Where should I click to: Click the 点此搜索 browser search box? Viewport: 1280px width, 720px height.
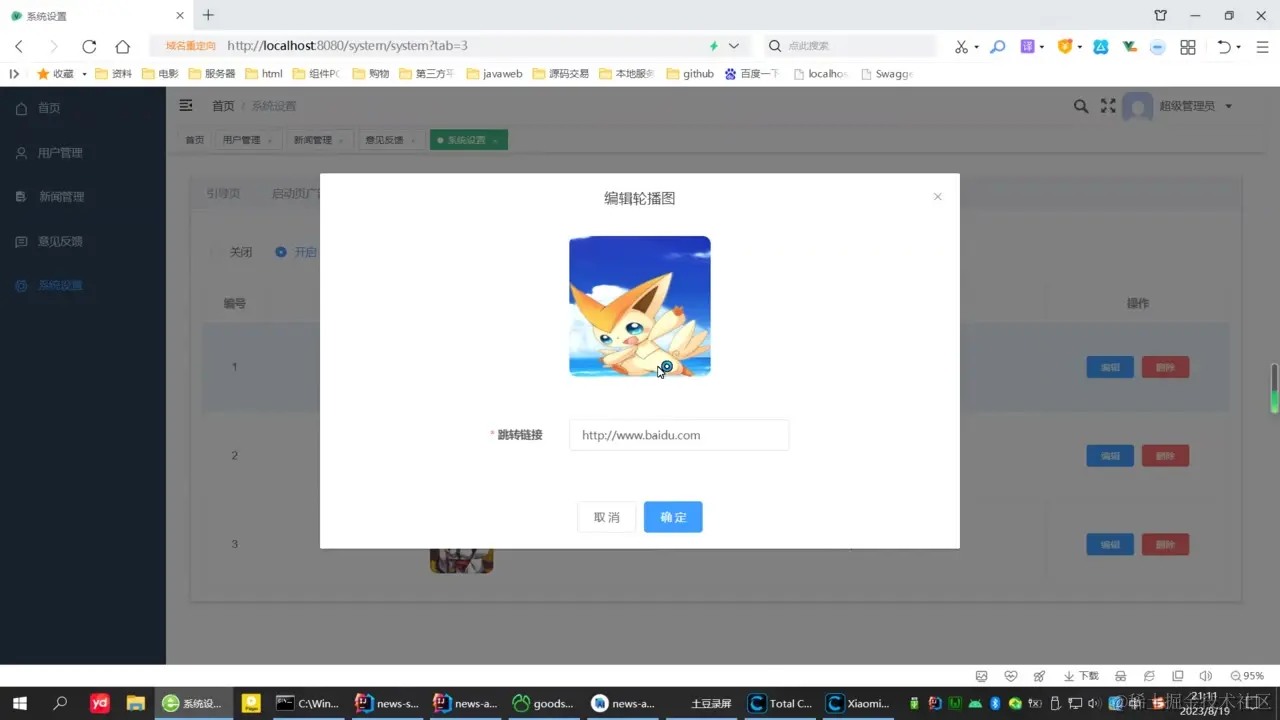pyautogui.click(x=851, y=46)
